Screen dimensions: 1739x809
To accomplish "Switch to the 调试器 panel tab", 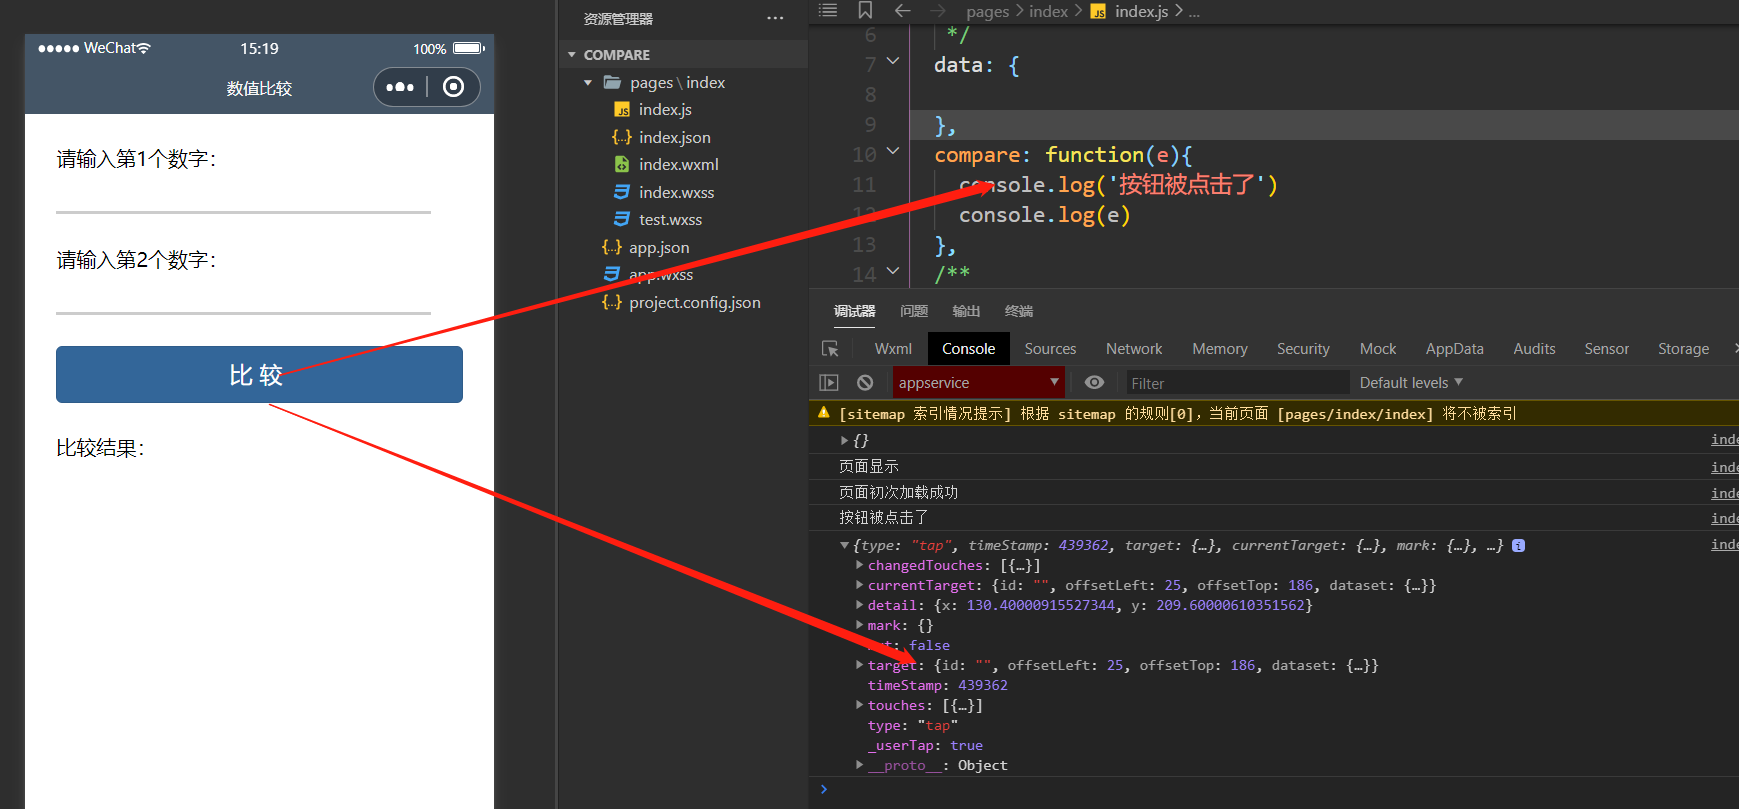I will pyautogui.click(x=854, y=311).
